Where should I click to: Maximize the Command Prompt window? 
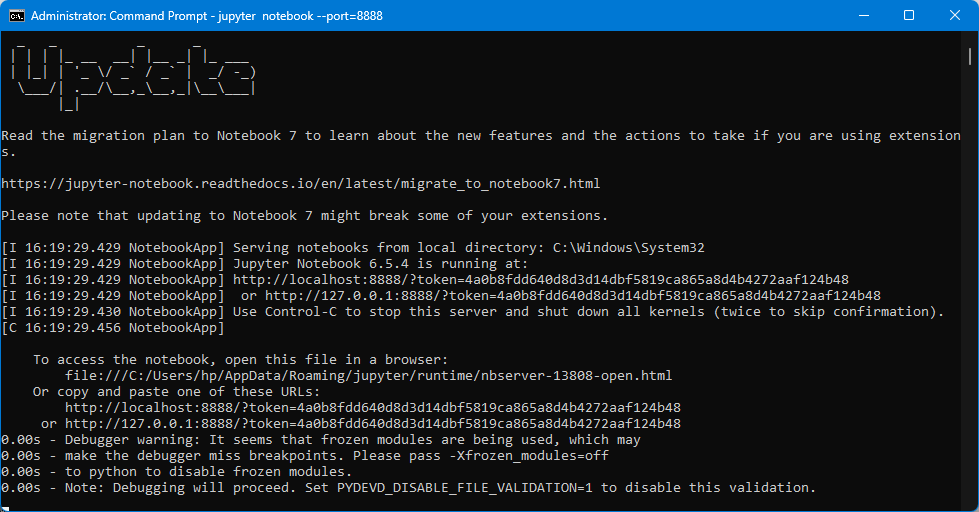coord(909,16)
